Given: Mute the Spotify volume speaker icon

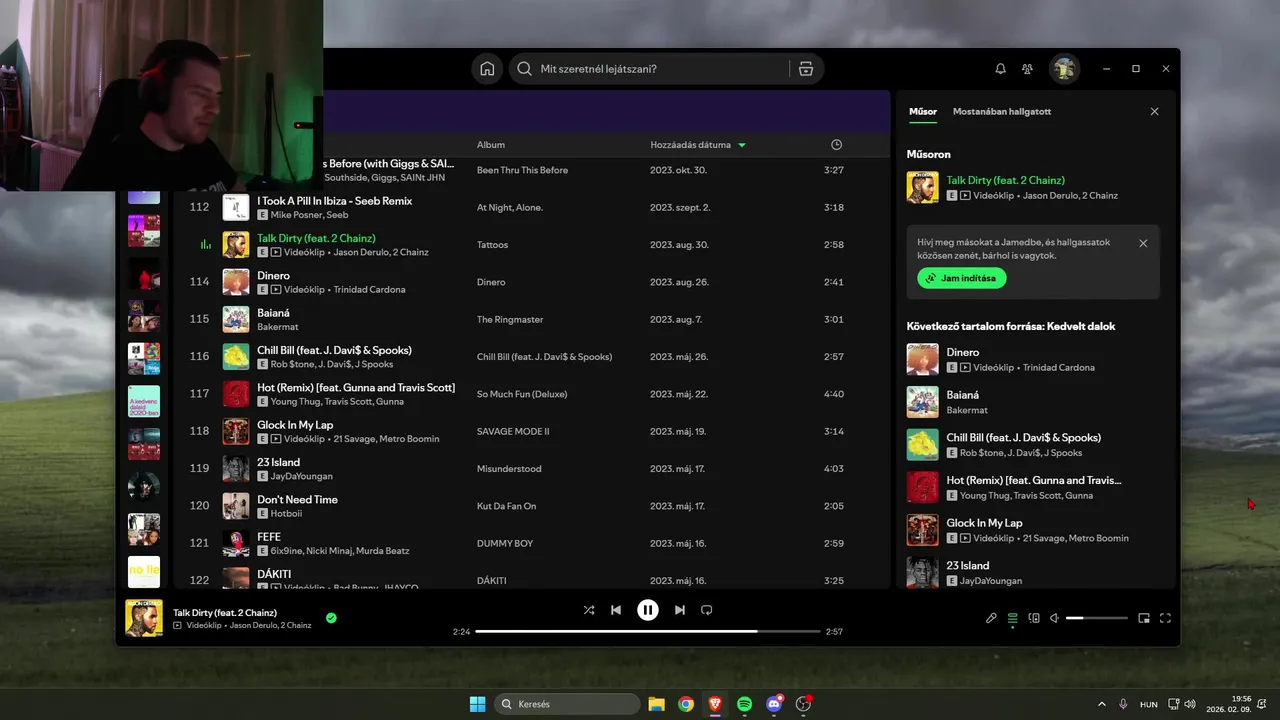Looking at the screenshot, I should pyautogui.click(x=1054, y=618).
